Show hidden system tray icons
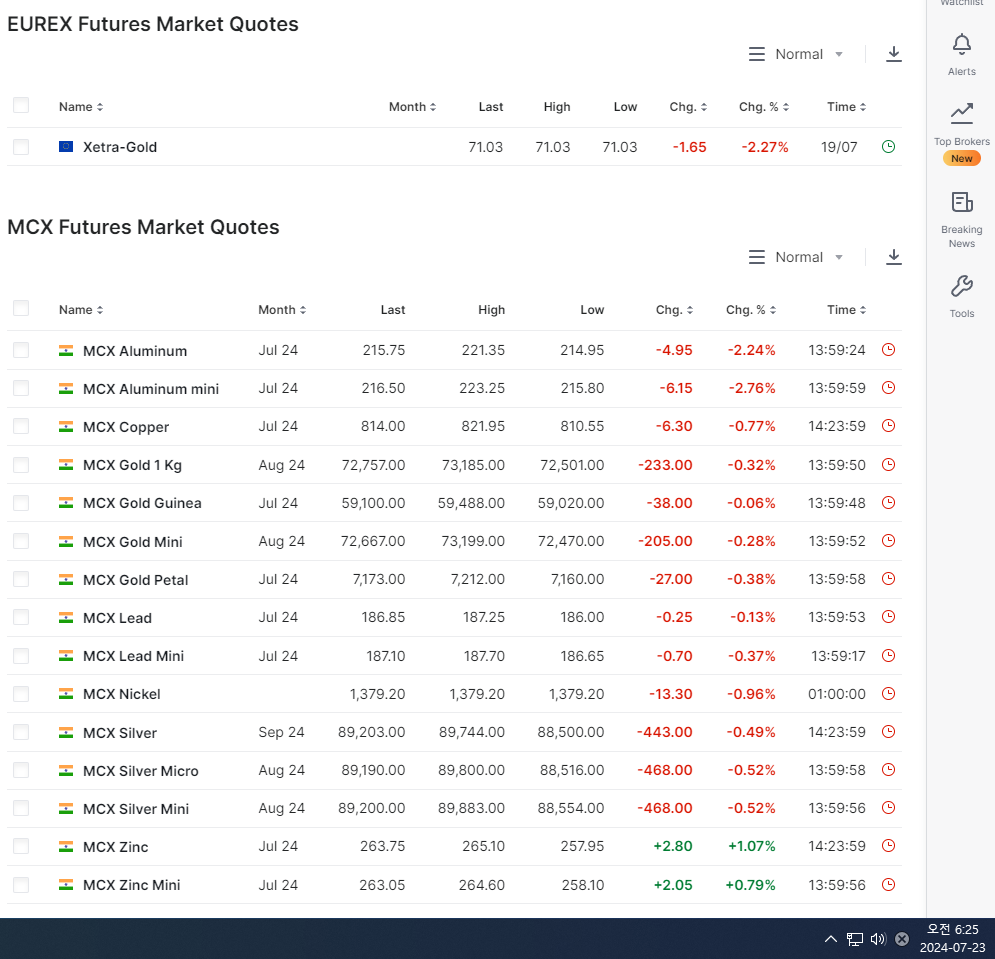Viewport: 995px width, 959px height. [x=830, y=939]
